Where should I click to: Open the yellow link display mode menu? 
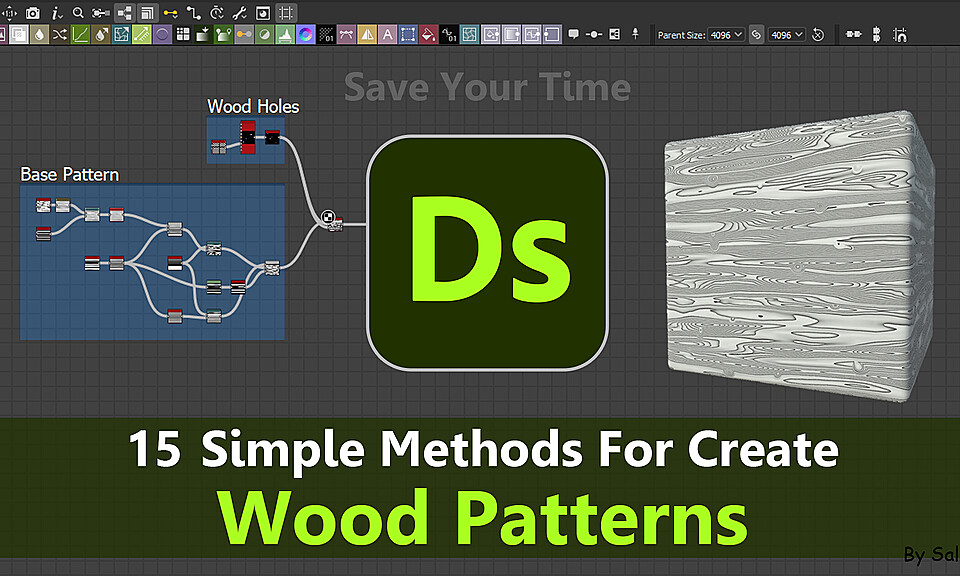(170, 12)
